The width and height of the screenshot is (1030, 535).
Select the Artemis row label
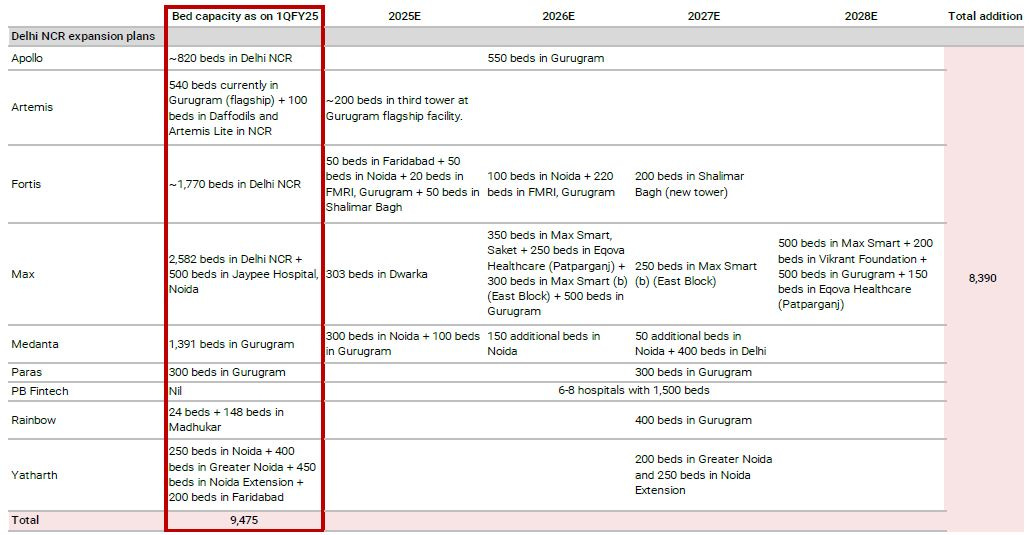(32, 107)
